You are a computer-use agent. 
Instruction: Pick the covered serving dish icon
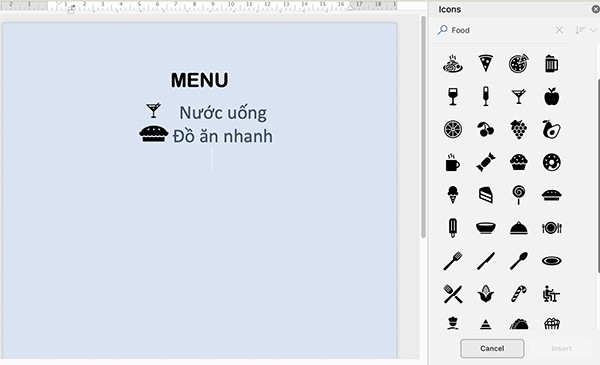(x=518, y=228)
